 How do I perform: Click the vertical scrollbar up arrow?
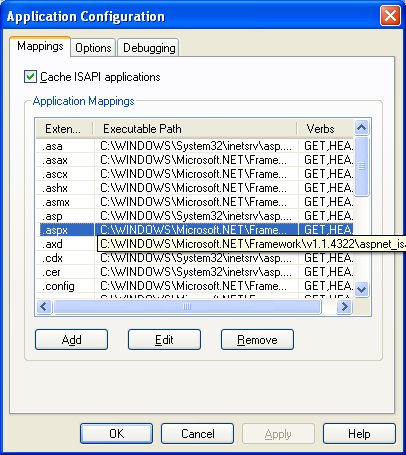362,128
